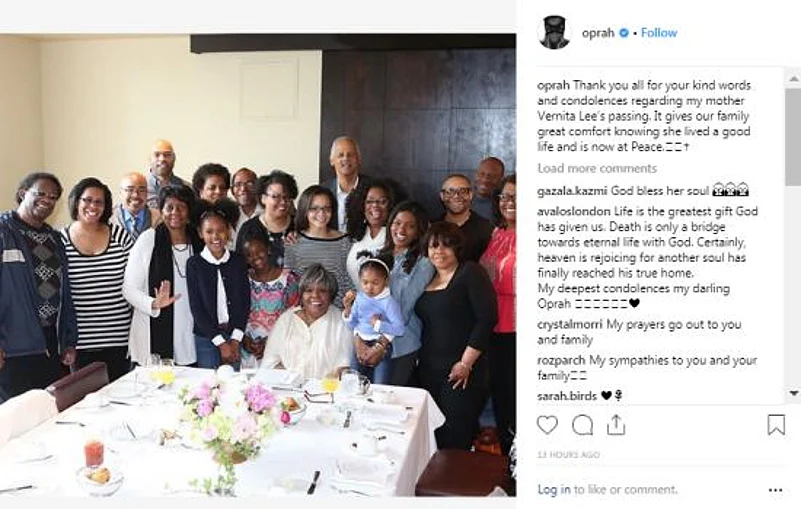Viewport: 801px width, 509px height.
Task: Share the post via the share icon
Action: pos(616,425)
